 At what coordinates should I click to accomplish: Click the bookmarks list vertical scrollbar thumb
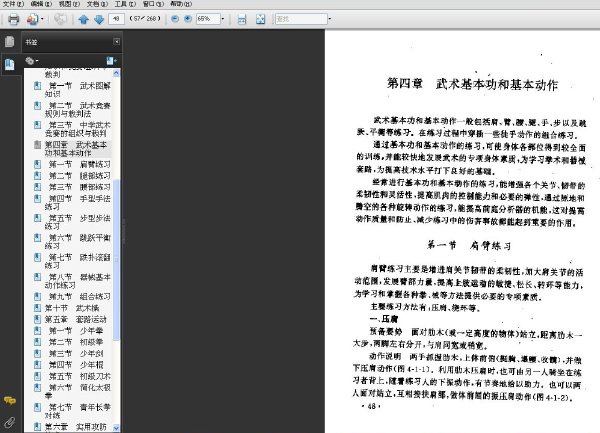coord(116,259)
